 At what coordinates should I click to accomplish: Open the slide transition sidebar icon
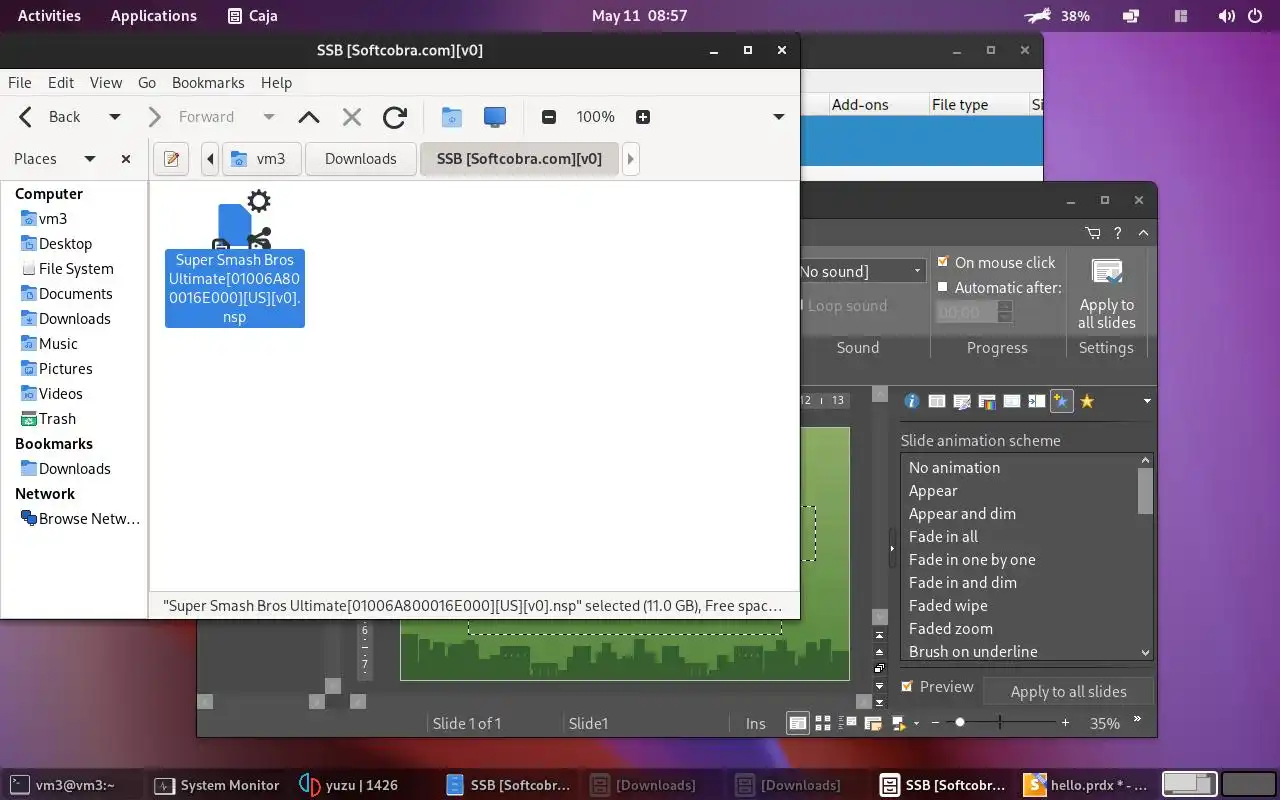coord(1037,401)
